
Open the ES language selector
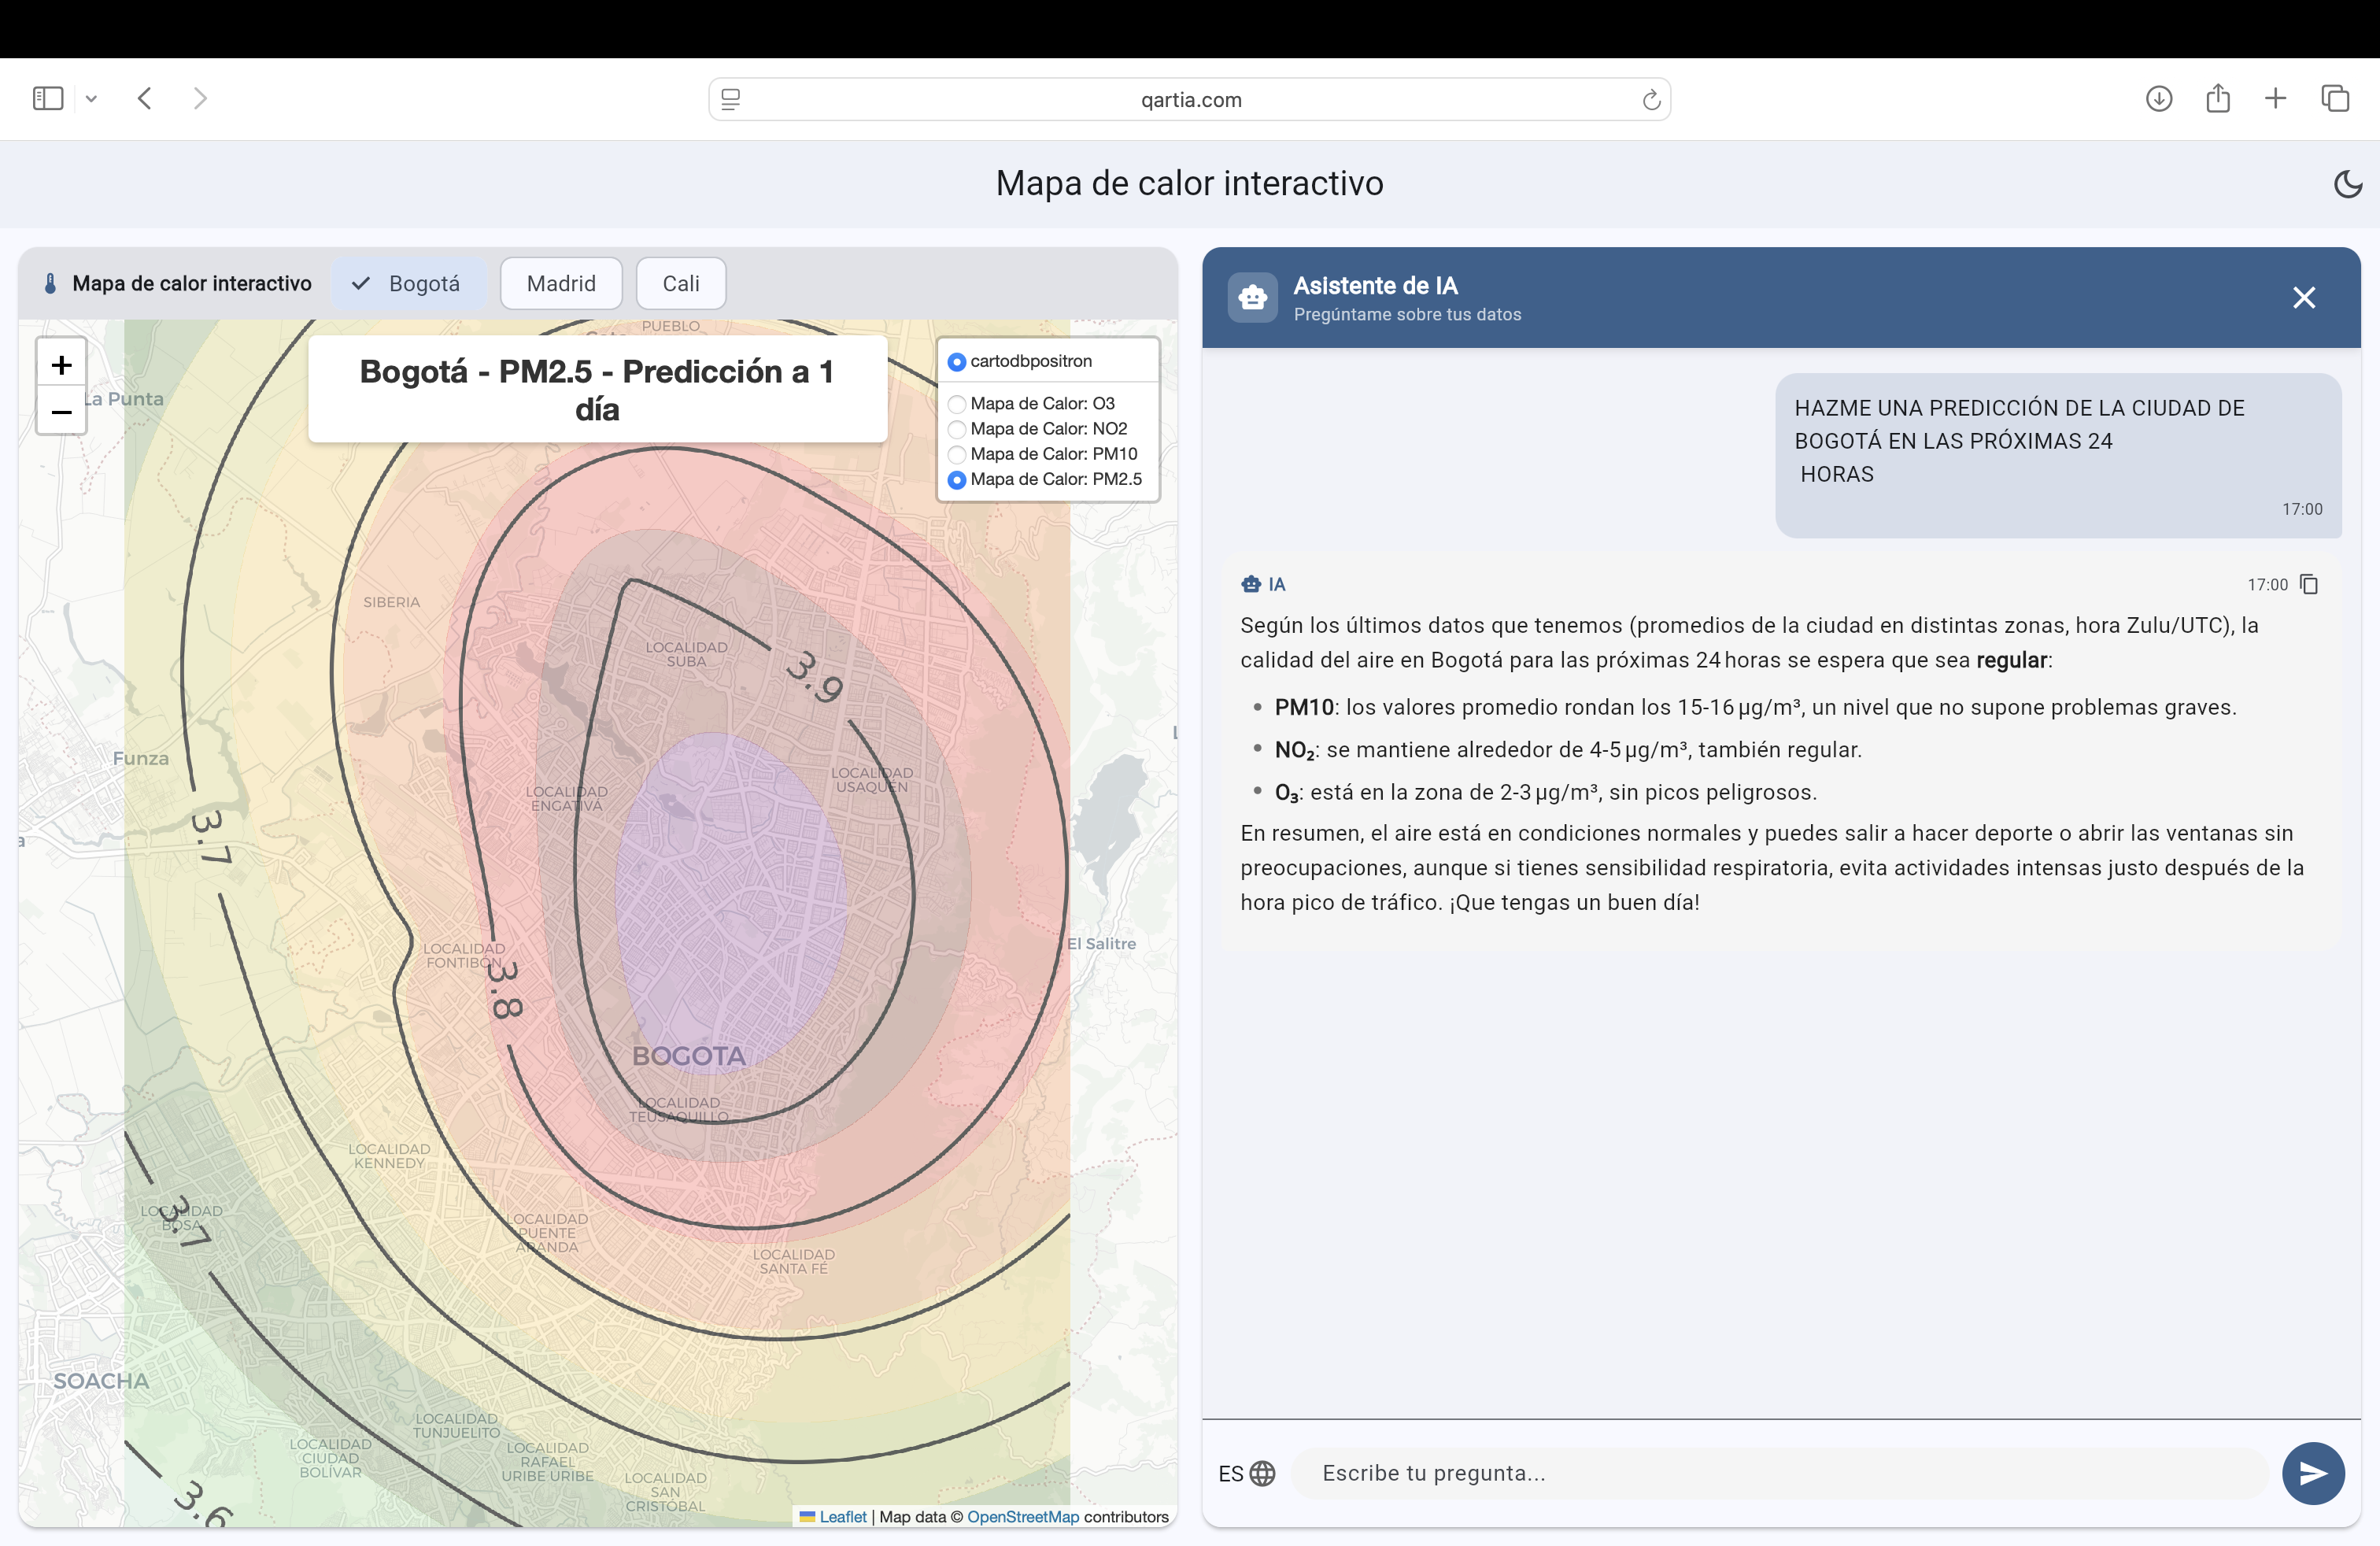click(x=1247, y=1473)
